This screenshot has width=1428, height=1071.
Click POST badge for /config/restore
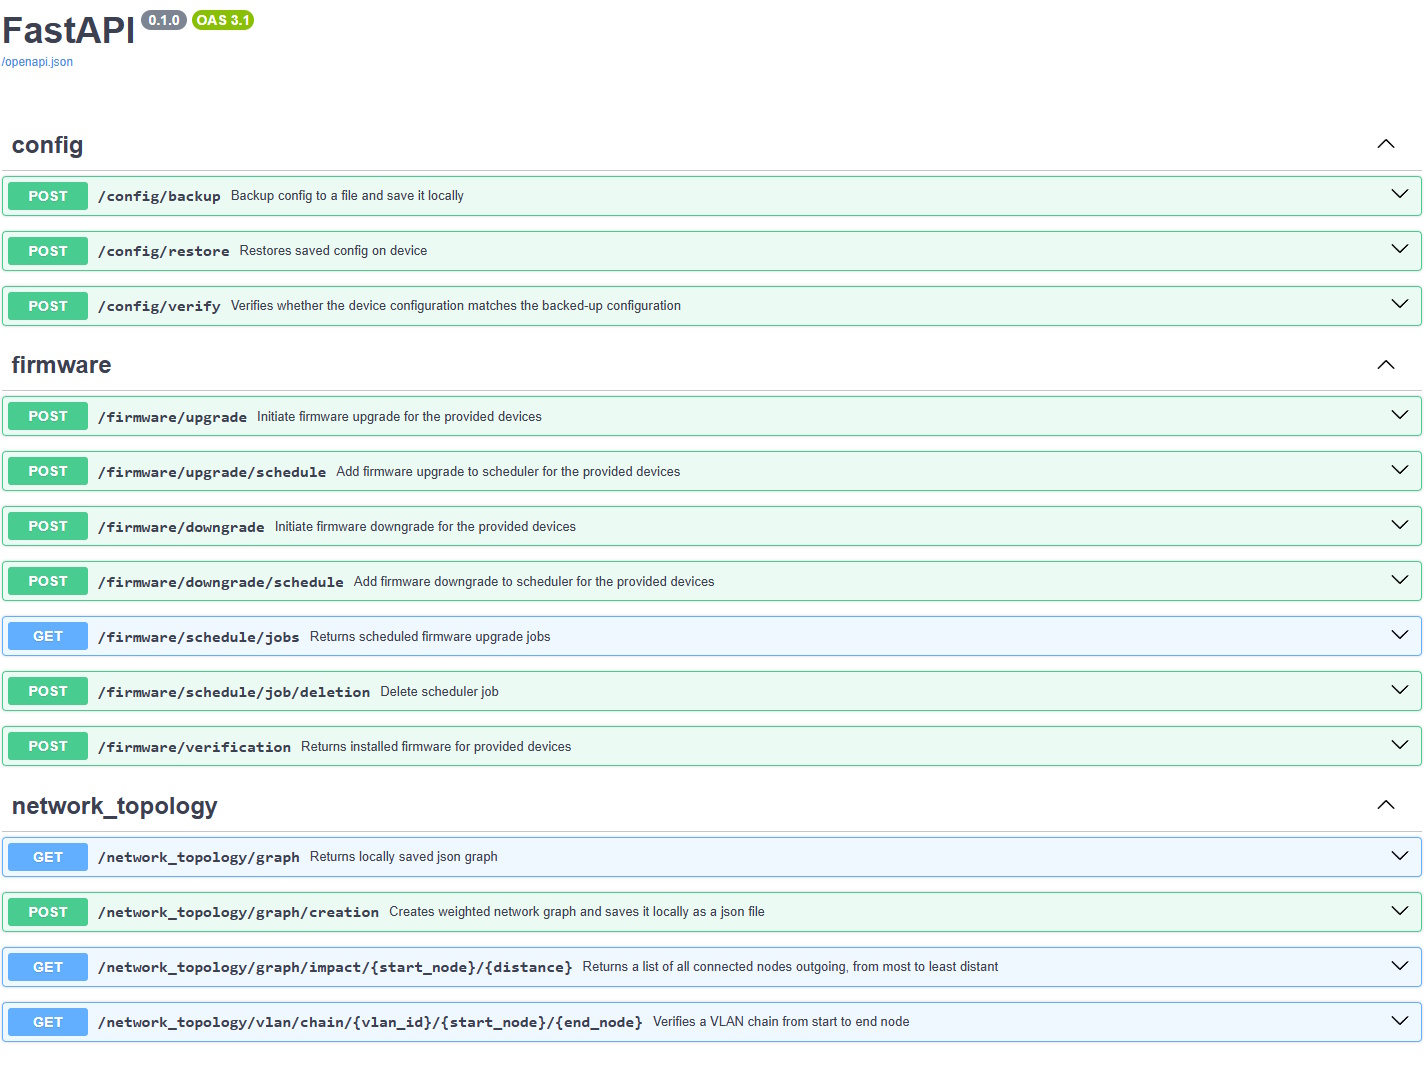click(48, 251)
